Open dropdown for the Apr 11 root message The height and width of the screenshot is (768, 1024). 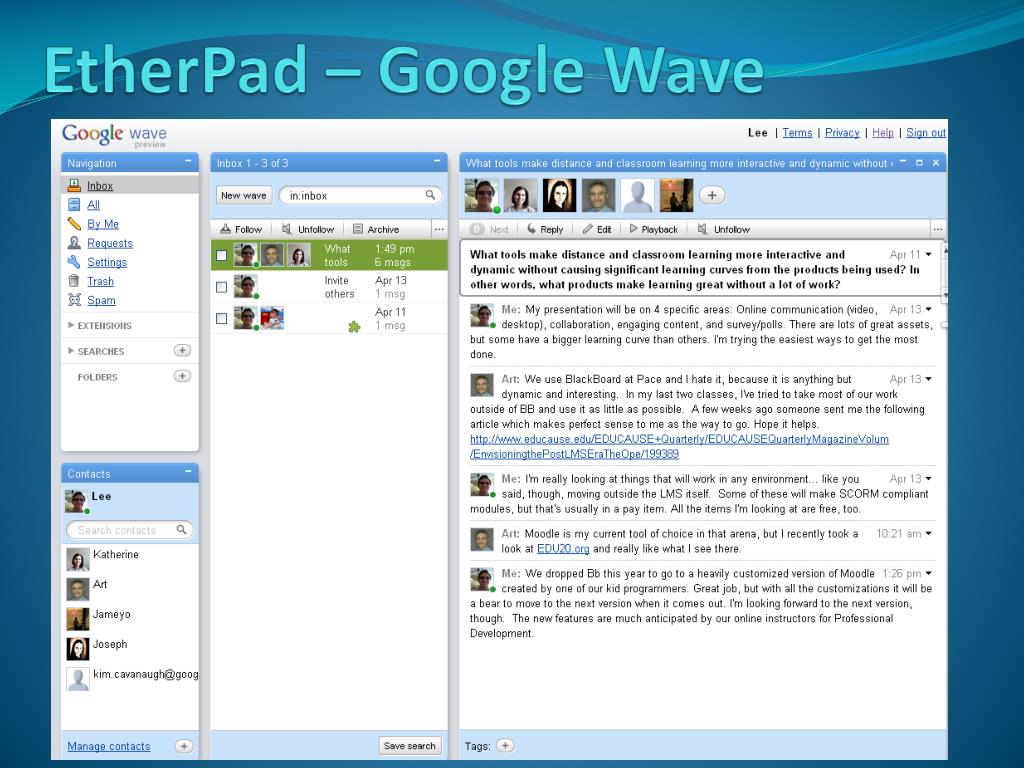tap(929, 255)
